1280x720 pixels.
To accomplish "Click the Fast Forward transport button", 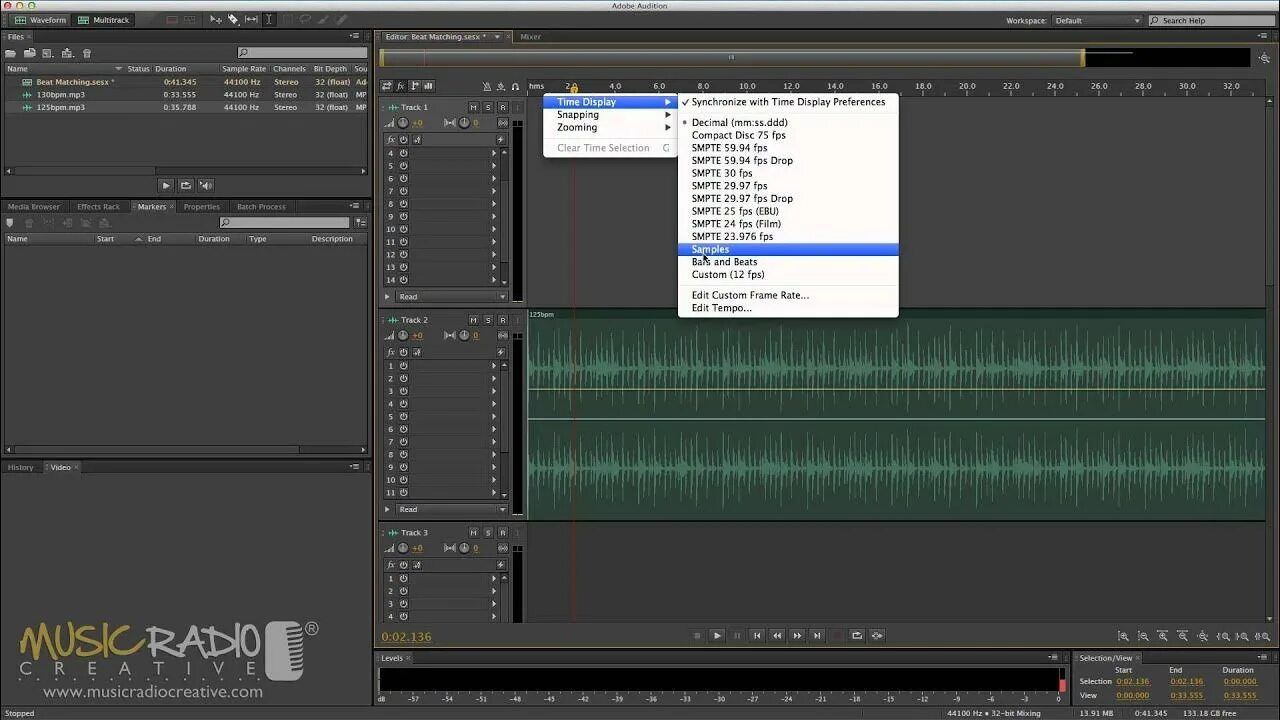I will point(797,635).
